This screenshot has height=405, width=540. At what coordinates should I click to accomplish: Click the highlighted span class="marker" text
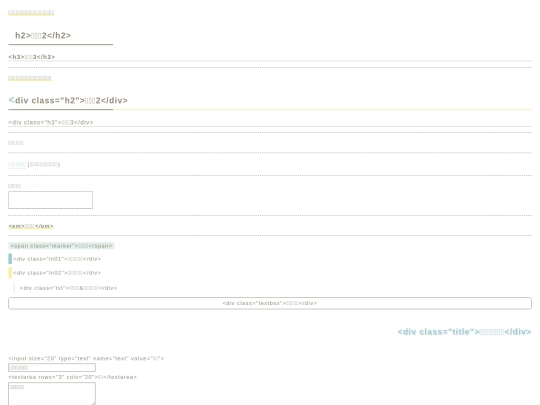(x=61, y=246)
